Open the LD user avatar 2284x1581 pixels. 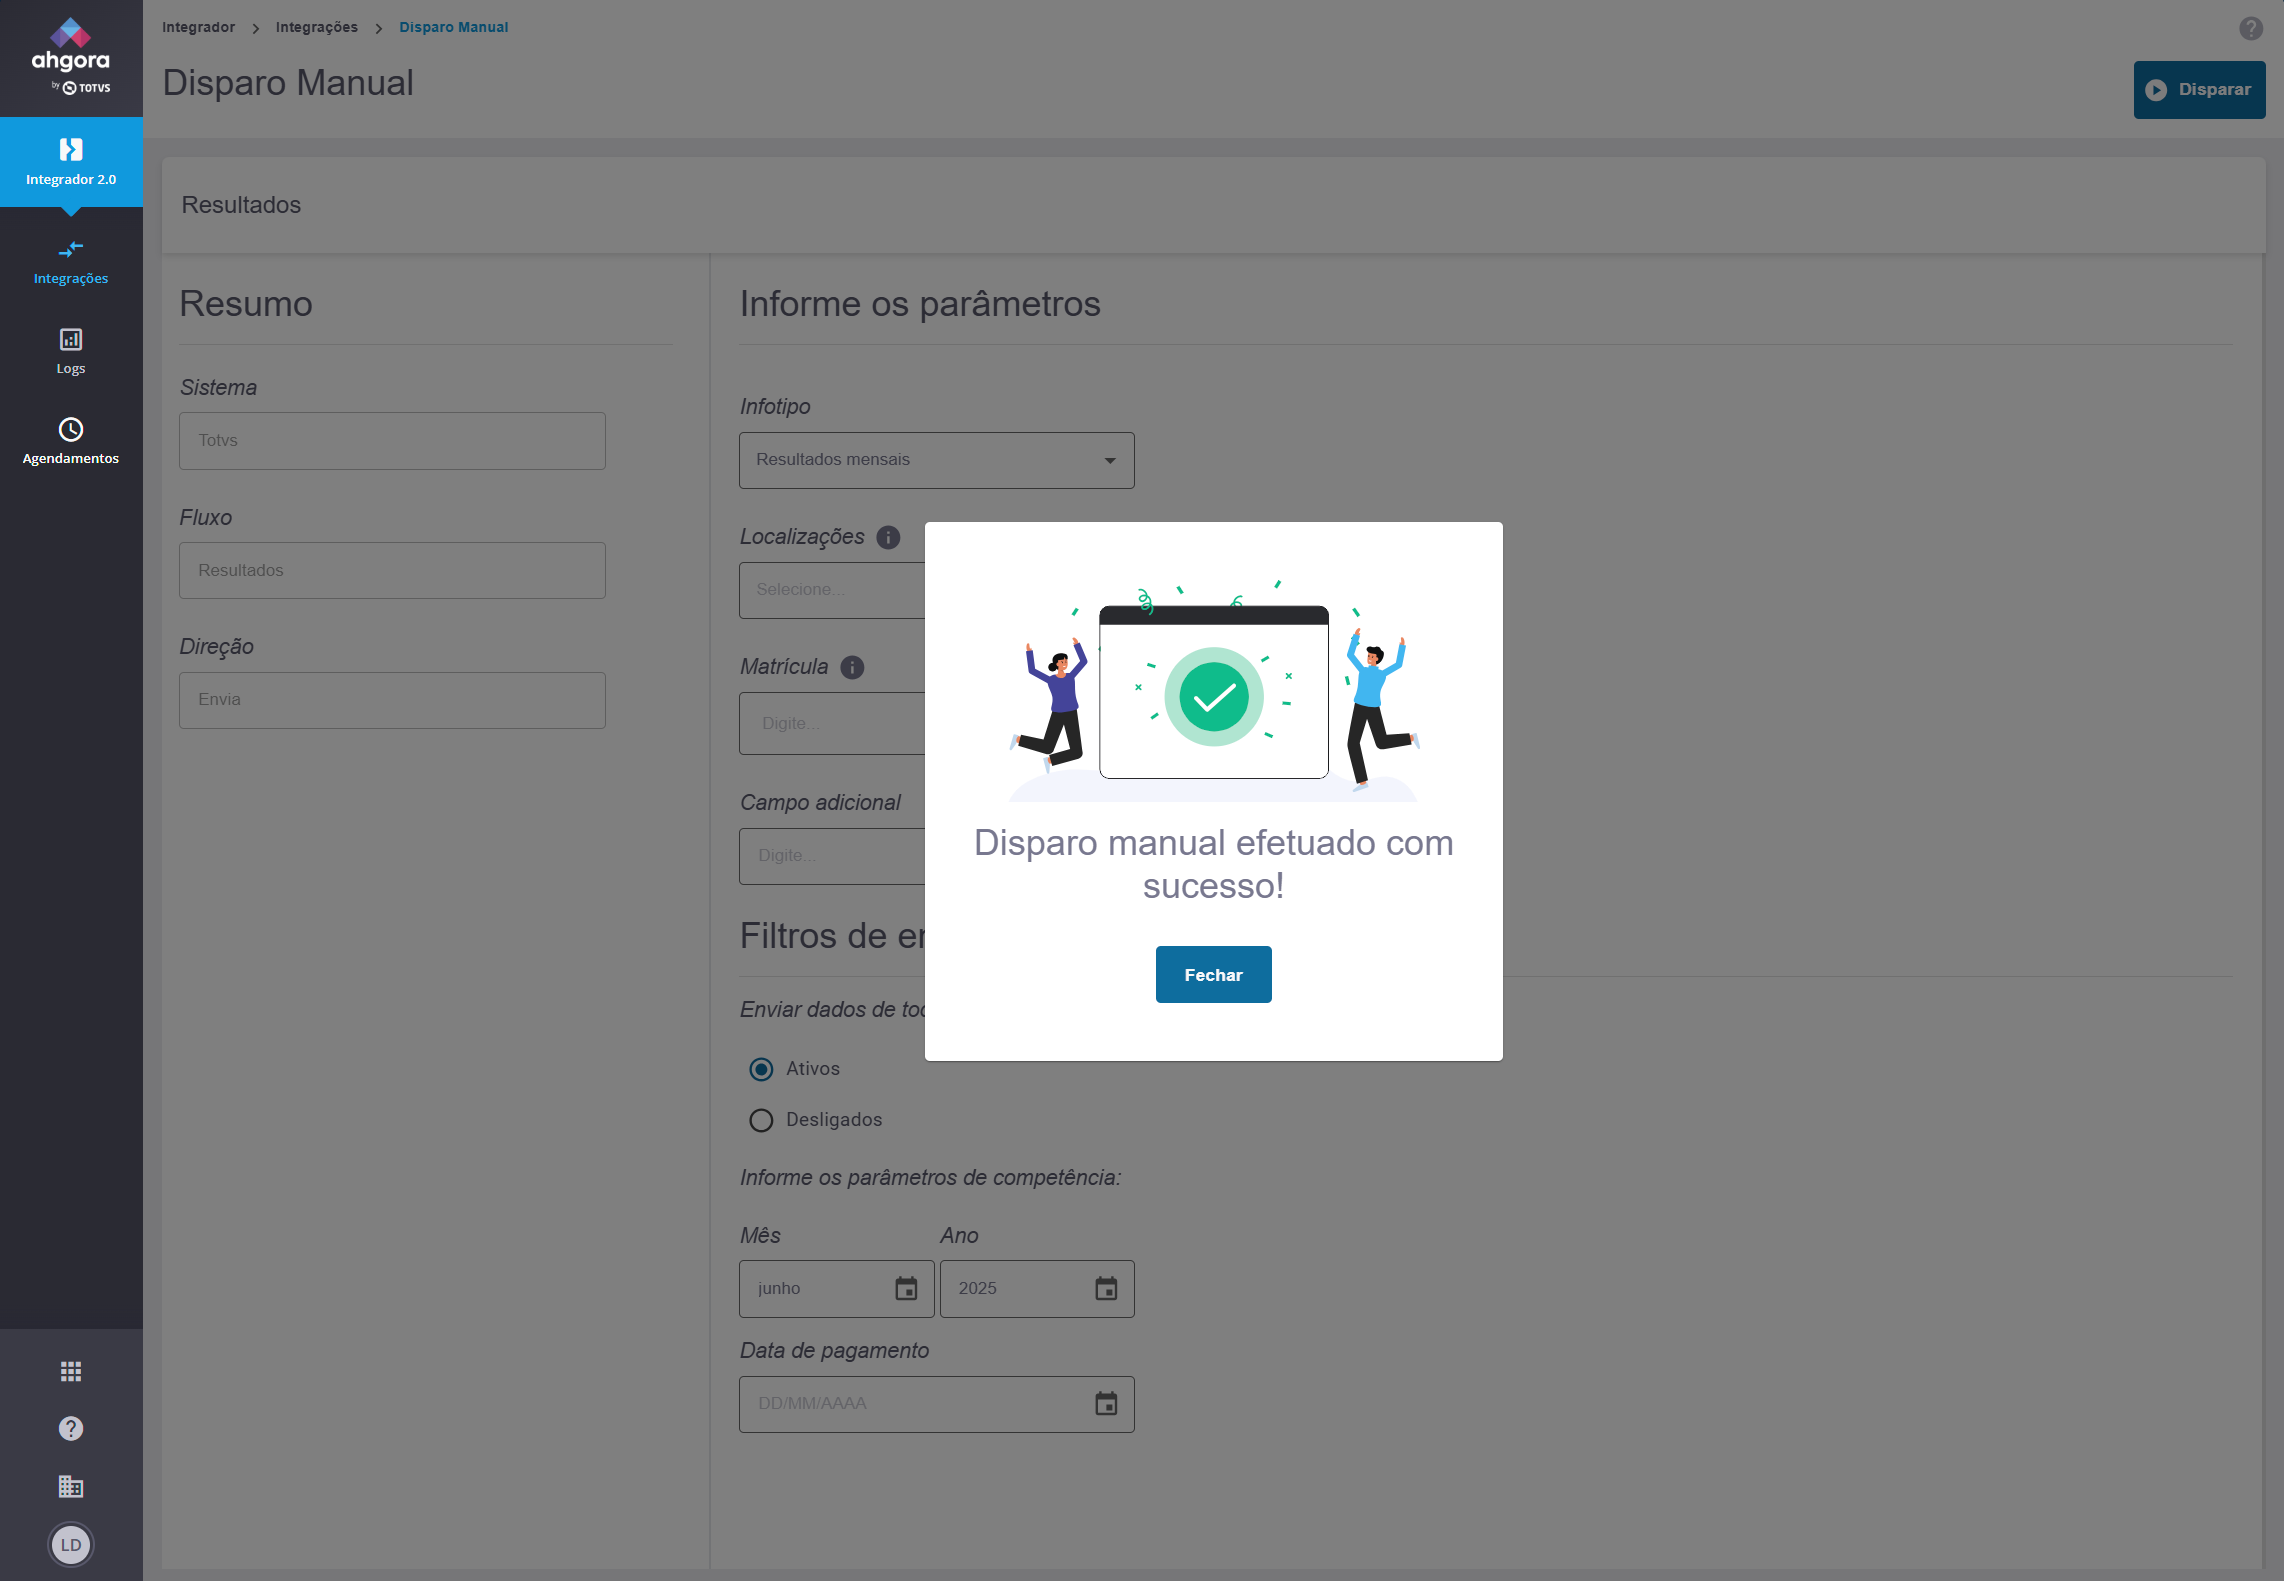coord(70,1544)
